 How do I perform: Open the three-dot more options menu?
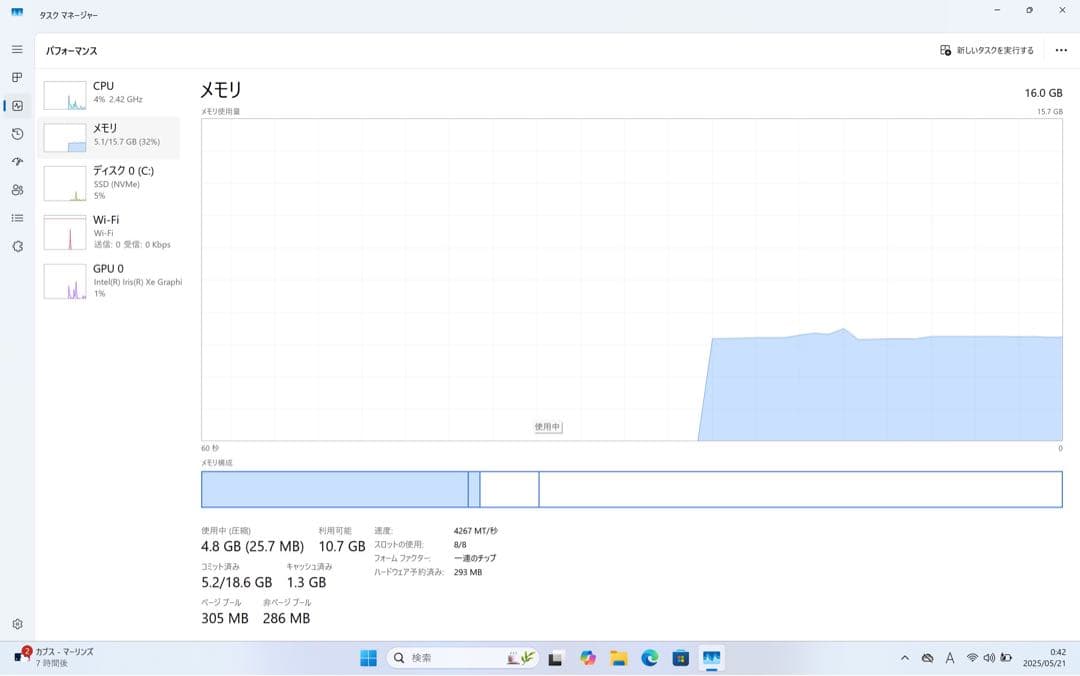click(x=1061, y=50)
